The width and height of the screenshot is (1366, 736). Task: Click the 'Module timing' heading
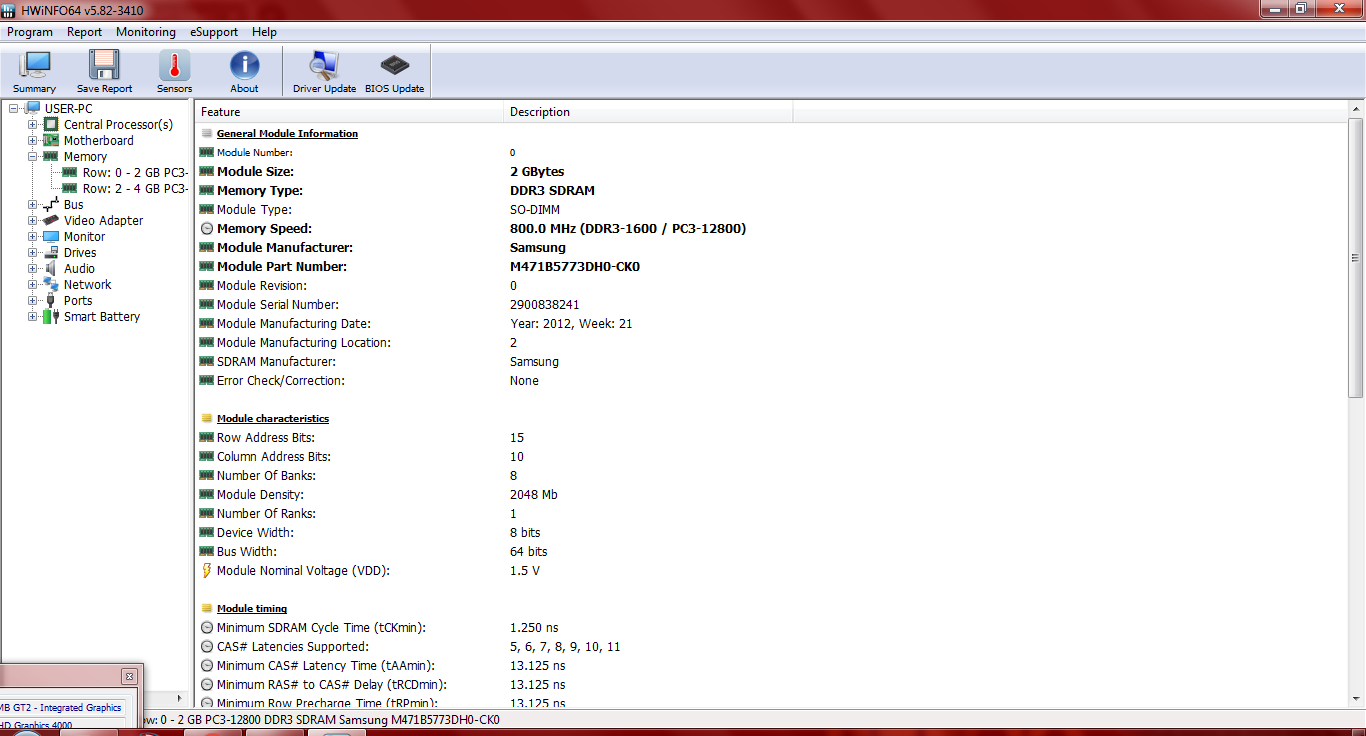[252, 608]
